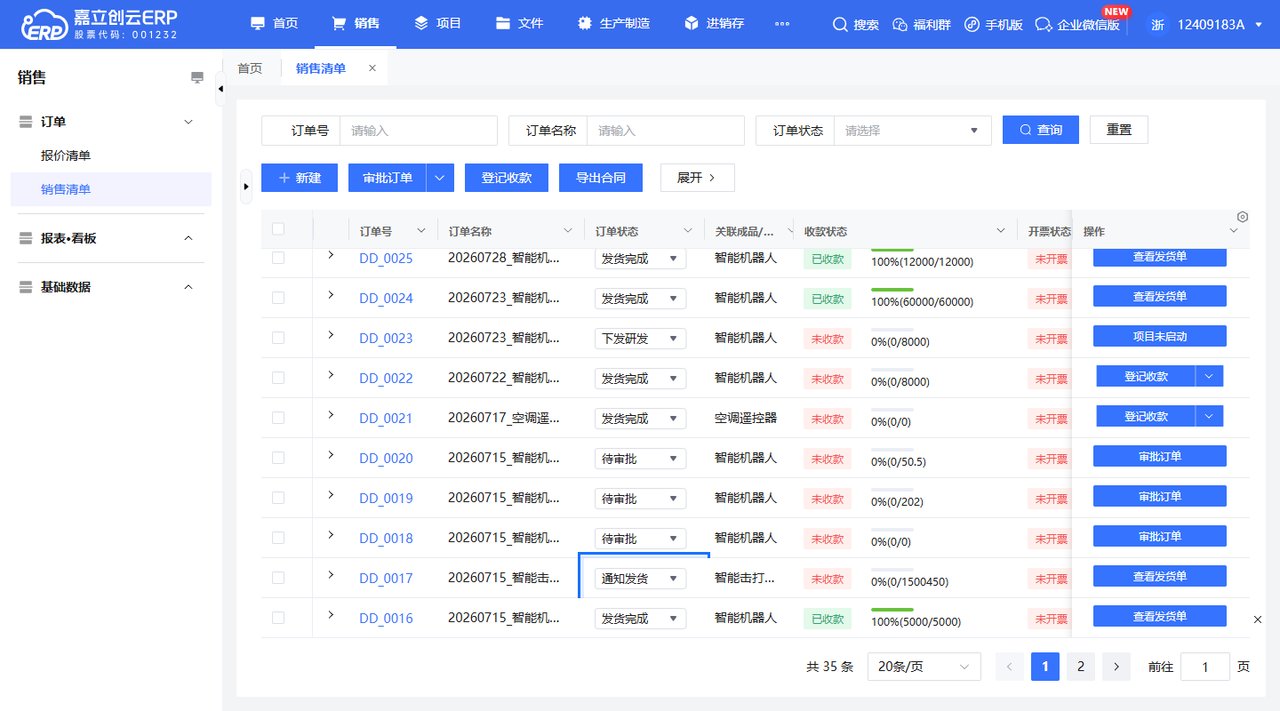The height and width of the screenshot is (711, 1280).
Task: Check the box for order DD_0024
Action: tap(278, 298)
